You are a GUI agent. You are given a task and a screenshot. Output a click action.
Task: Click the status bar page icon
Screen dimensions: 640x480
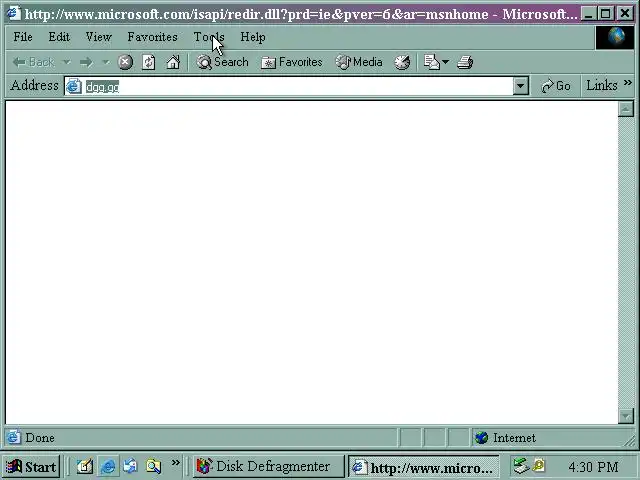coord(13,437)
